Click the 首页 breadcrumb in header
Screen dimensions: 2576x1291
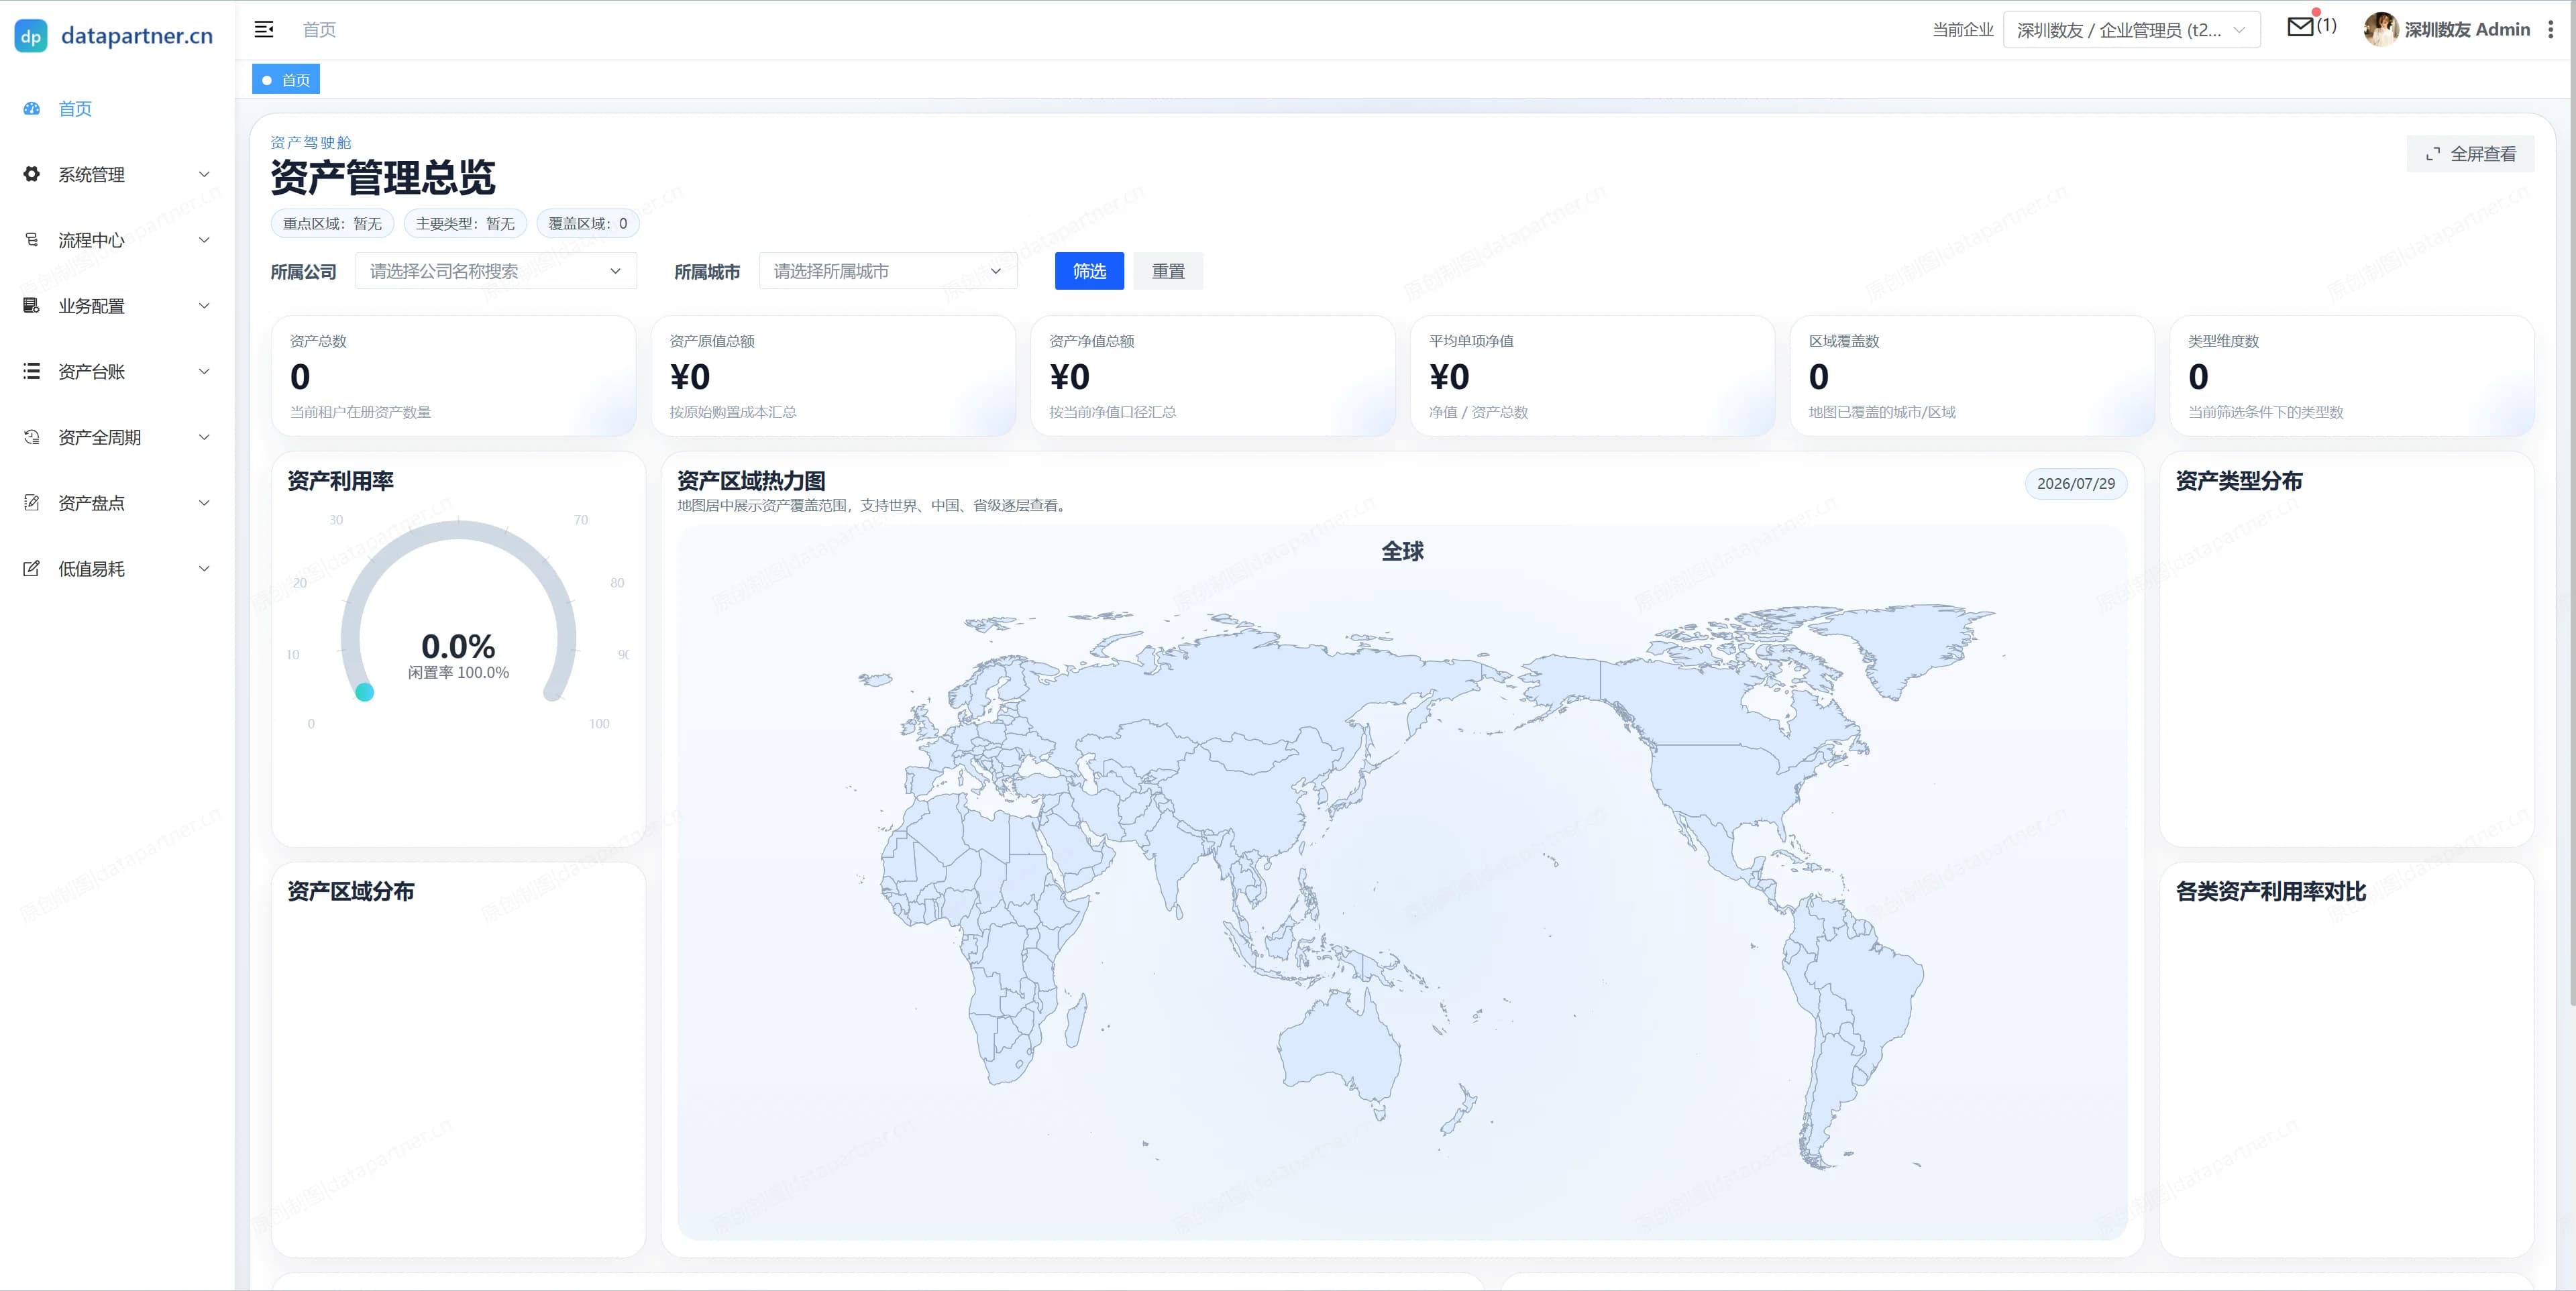[319, 30]
